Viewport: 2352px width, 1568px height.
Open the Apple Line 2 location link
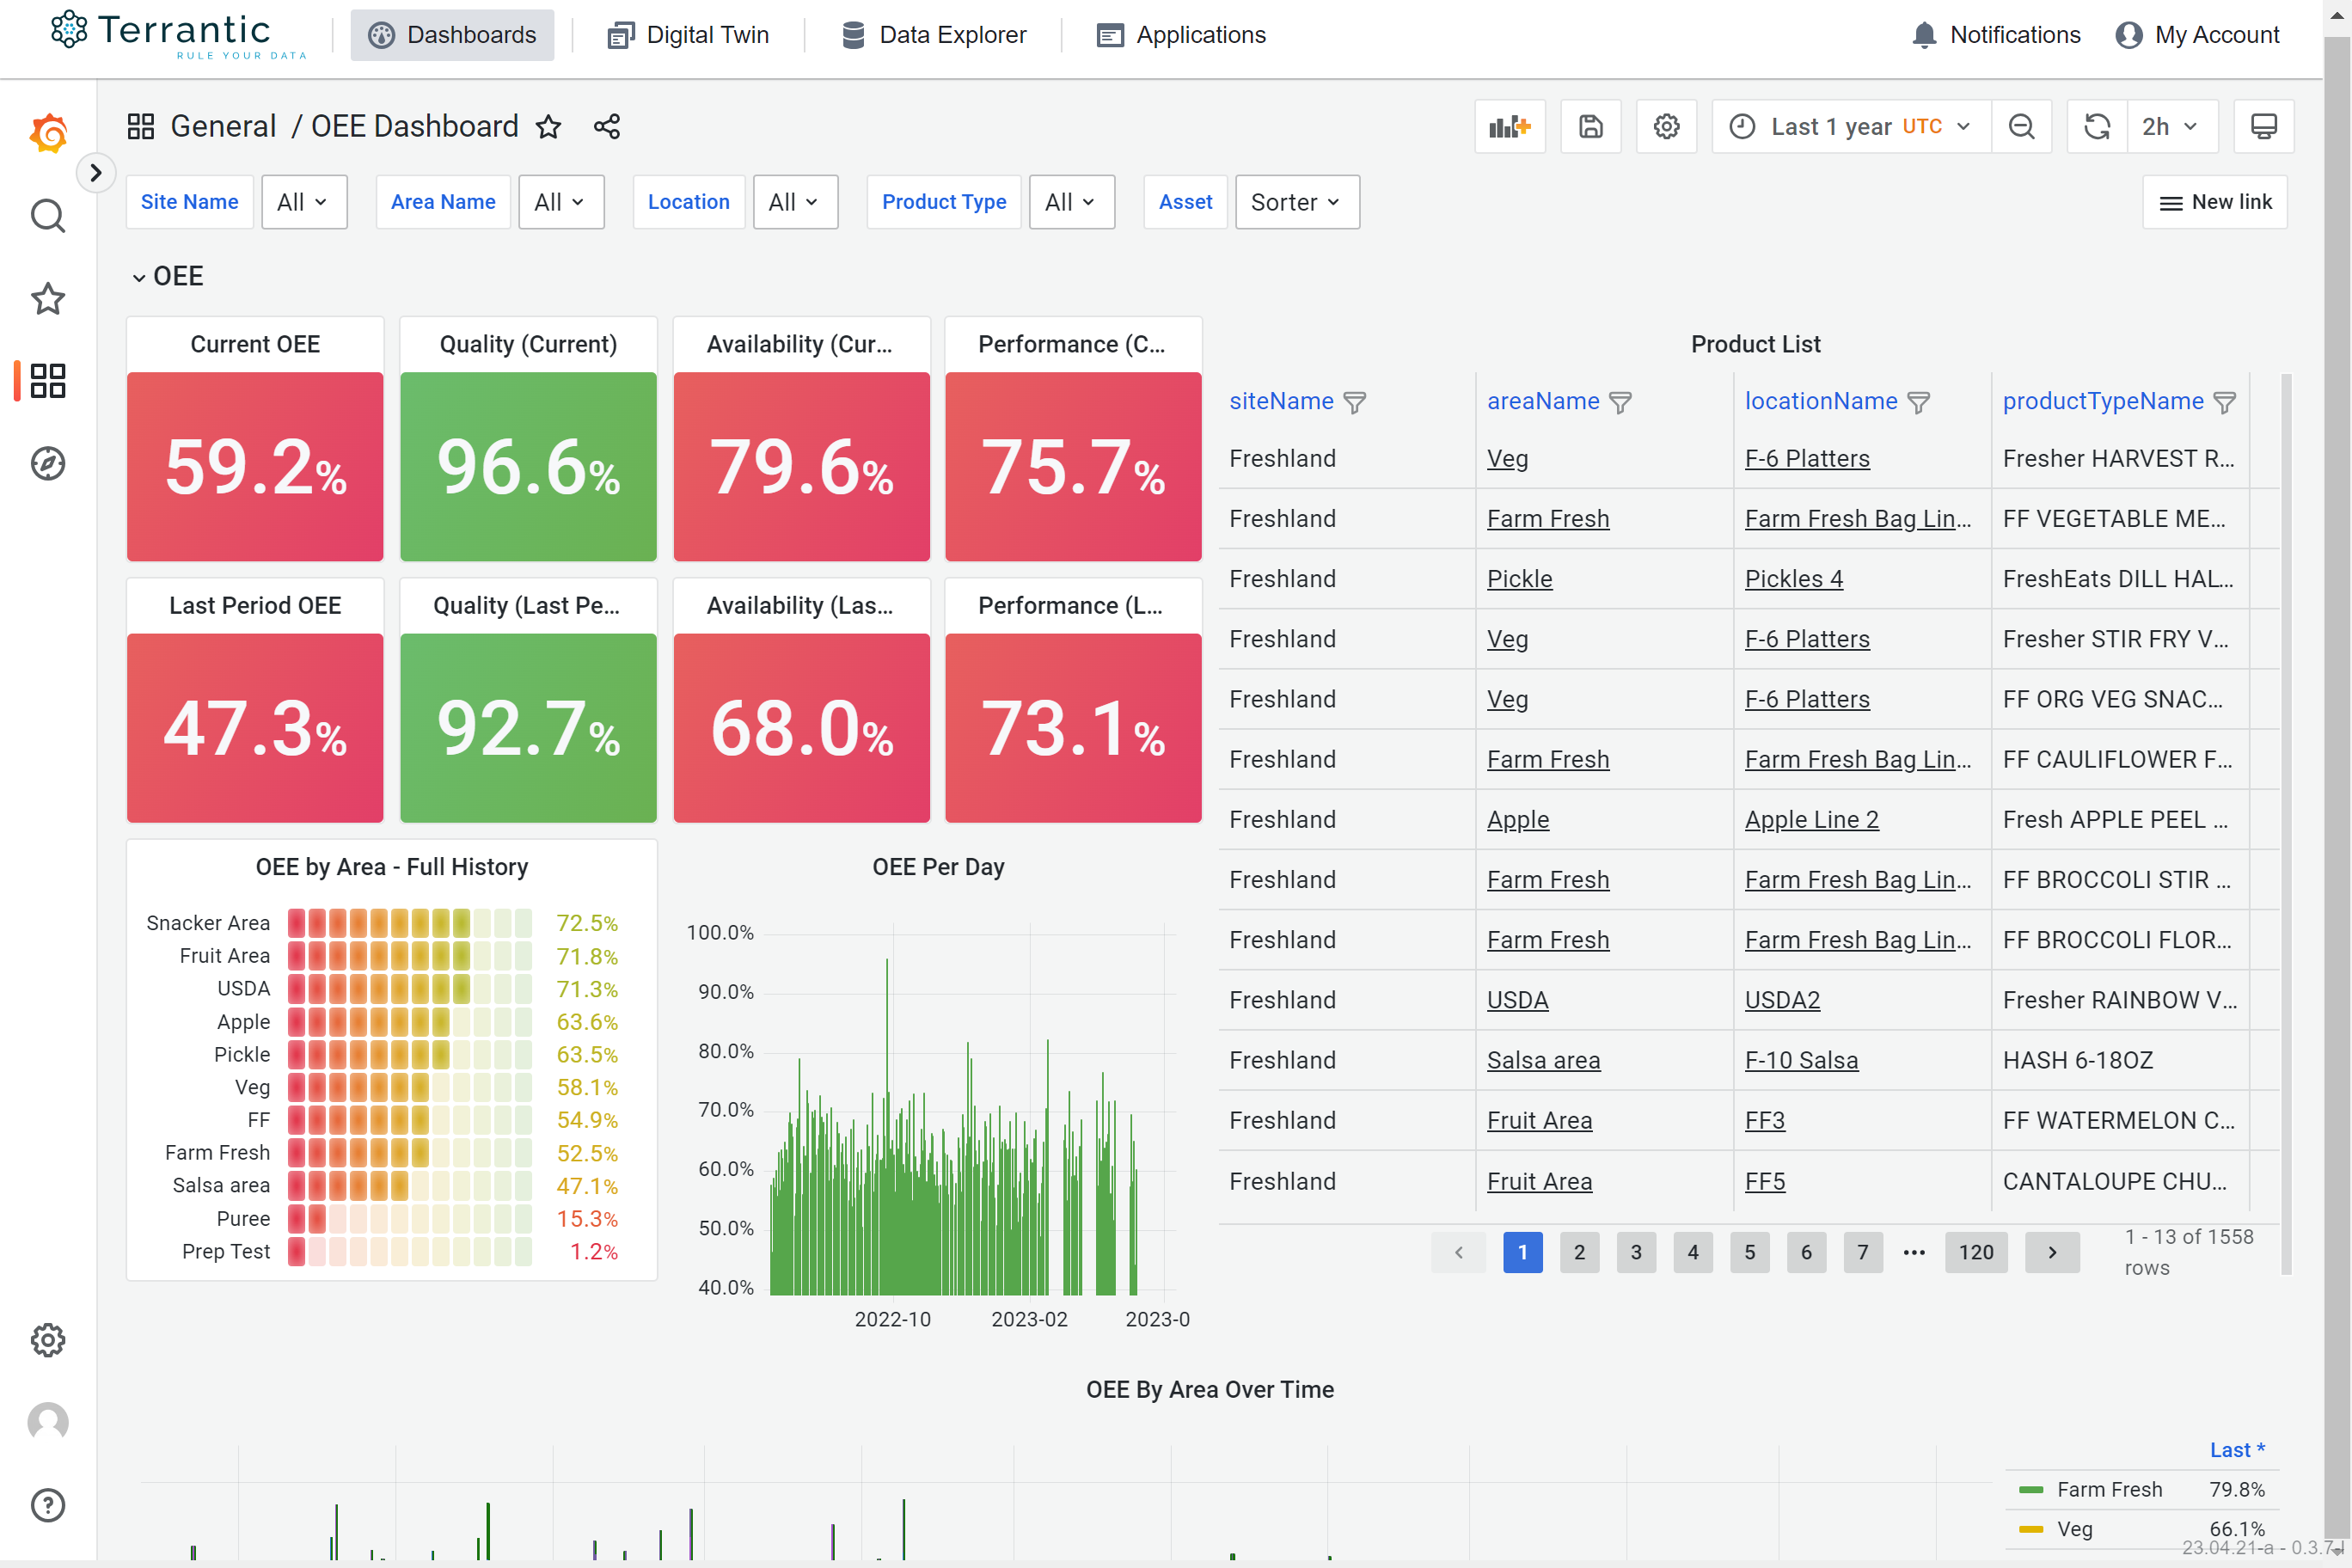tap(1811, 820)
